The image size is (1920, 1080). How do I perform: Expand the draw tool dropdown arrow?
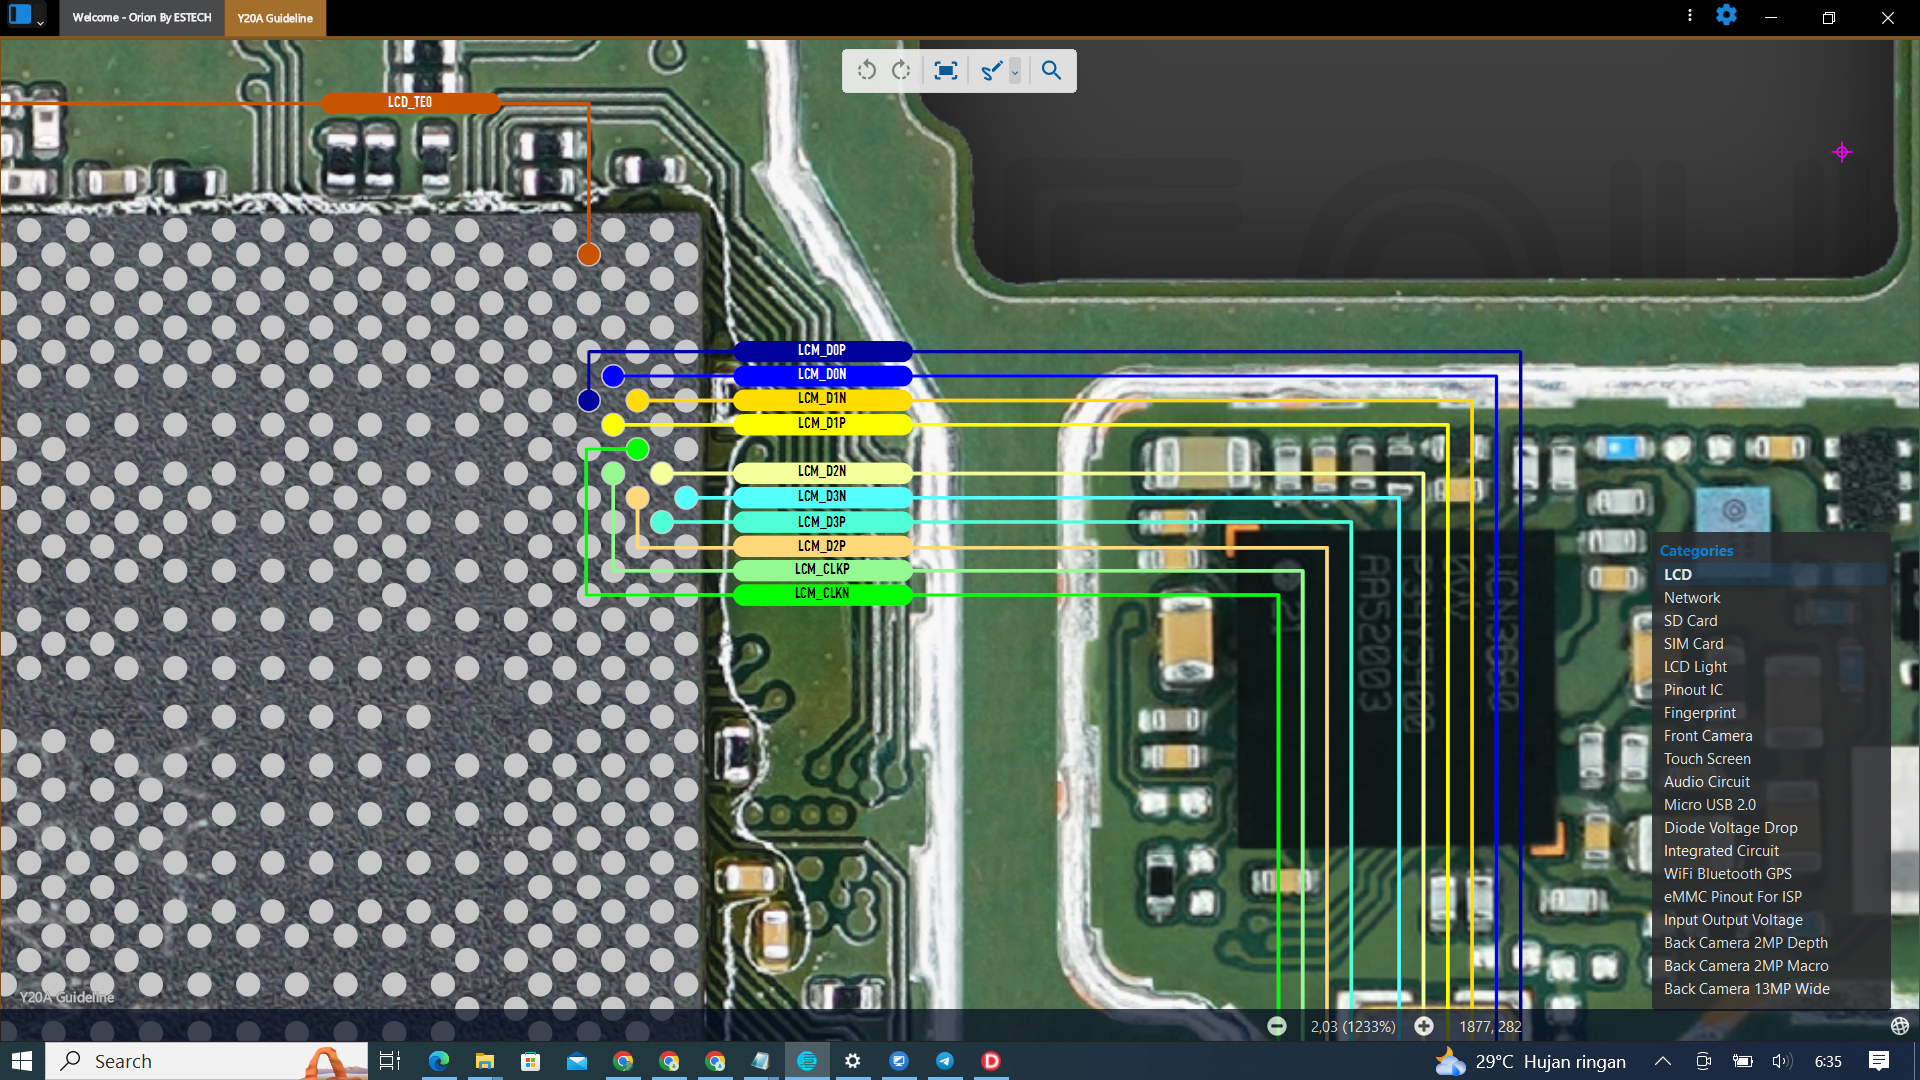click(x=1015, y=72)
